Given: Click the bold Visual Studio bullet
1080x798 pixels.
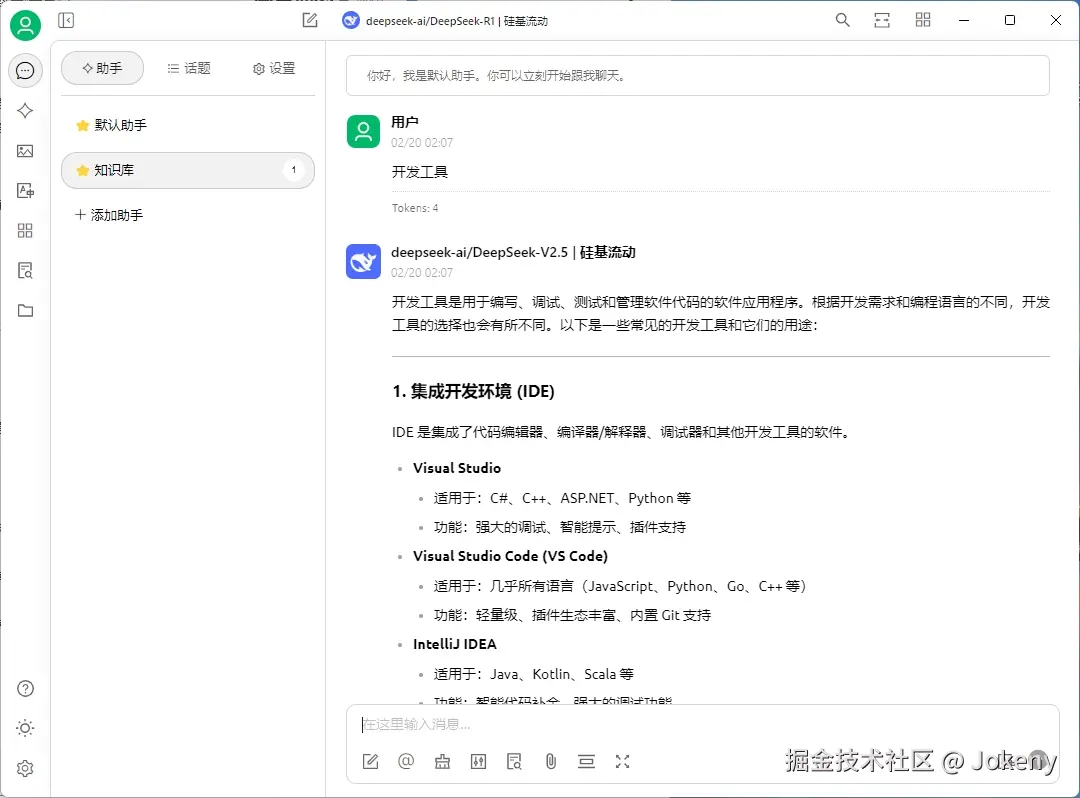Looking at the screenshot, I should click(x=457, y=468).
